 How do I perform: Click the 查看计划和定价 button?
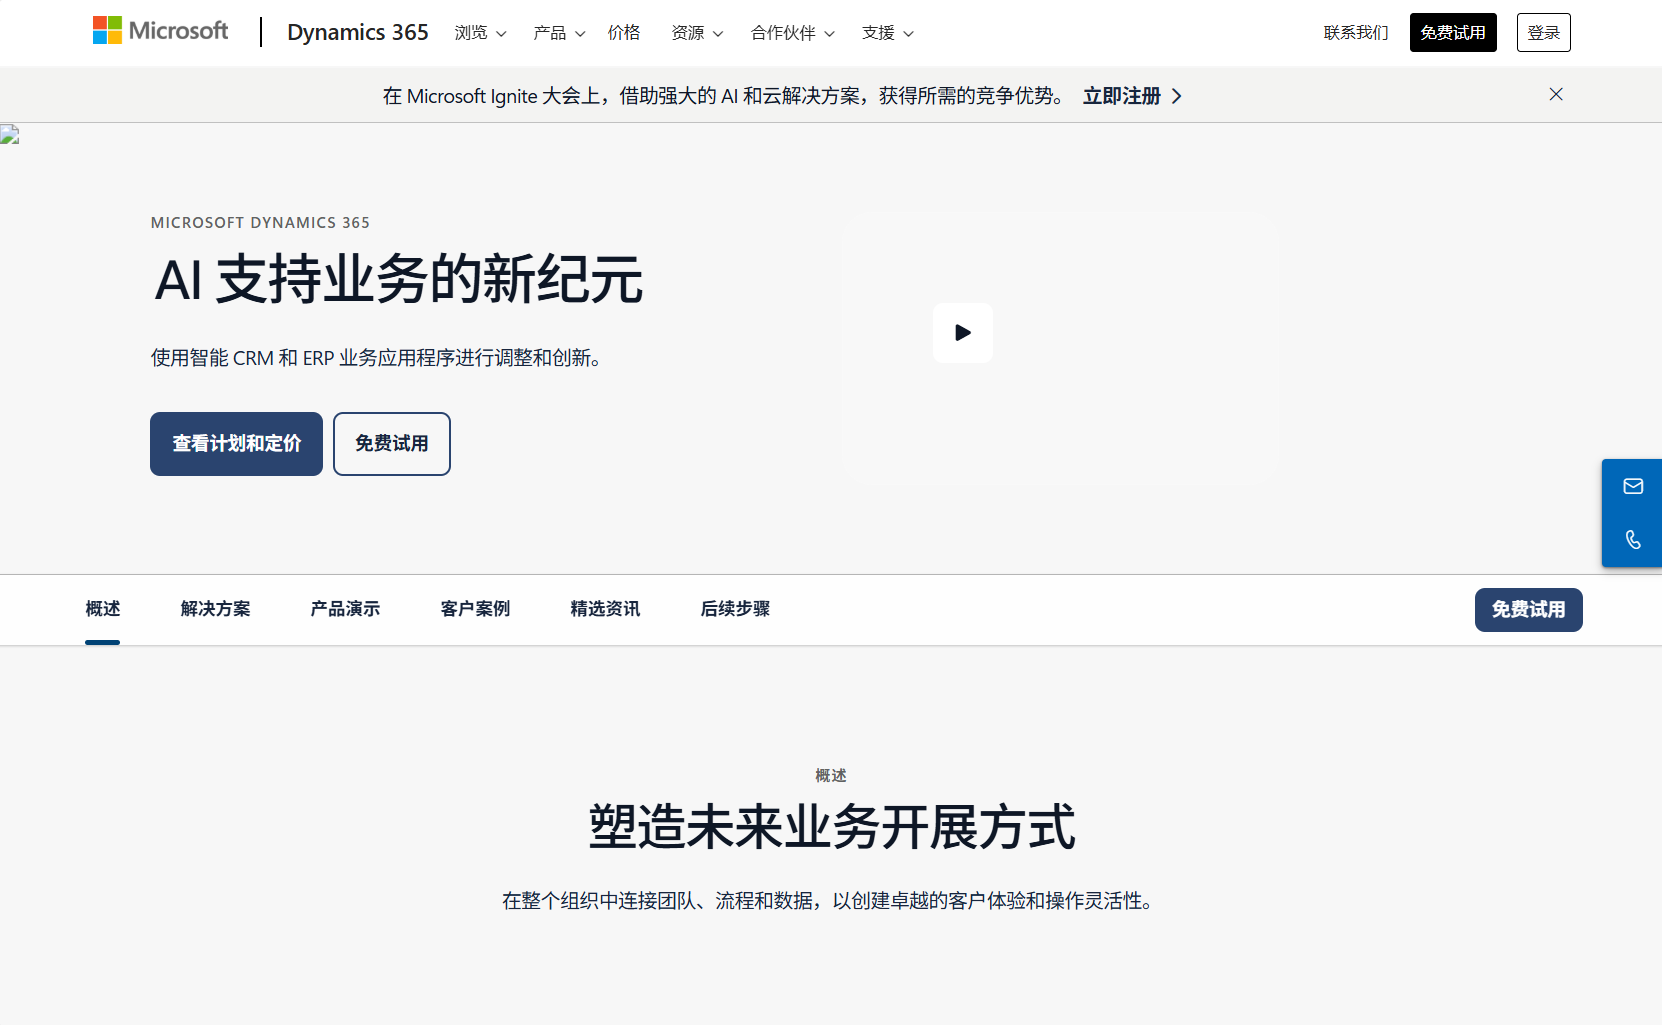pos(236,444)
